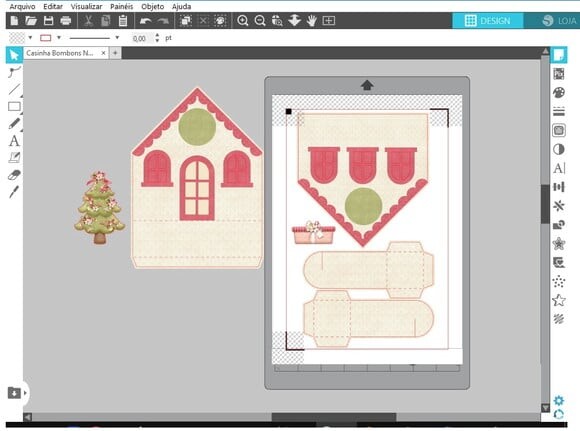Select the Text tool
The height and width of the screenshot is (431, 580).
point(14,141)
